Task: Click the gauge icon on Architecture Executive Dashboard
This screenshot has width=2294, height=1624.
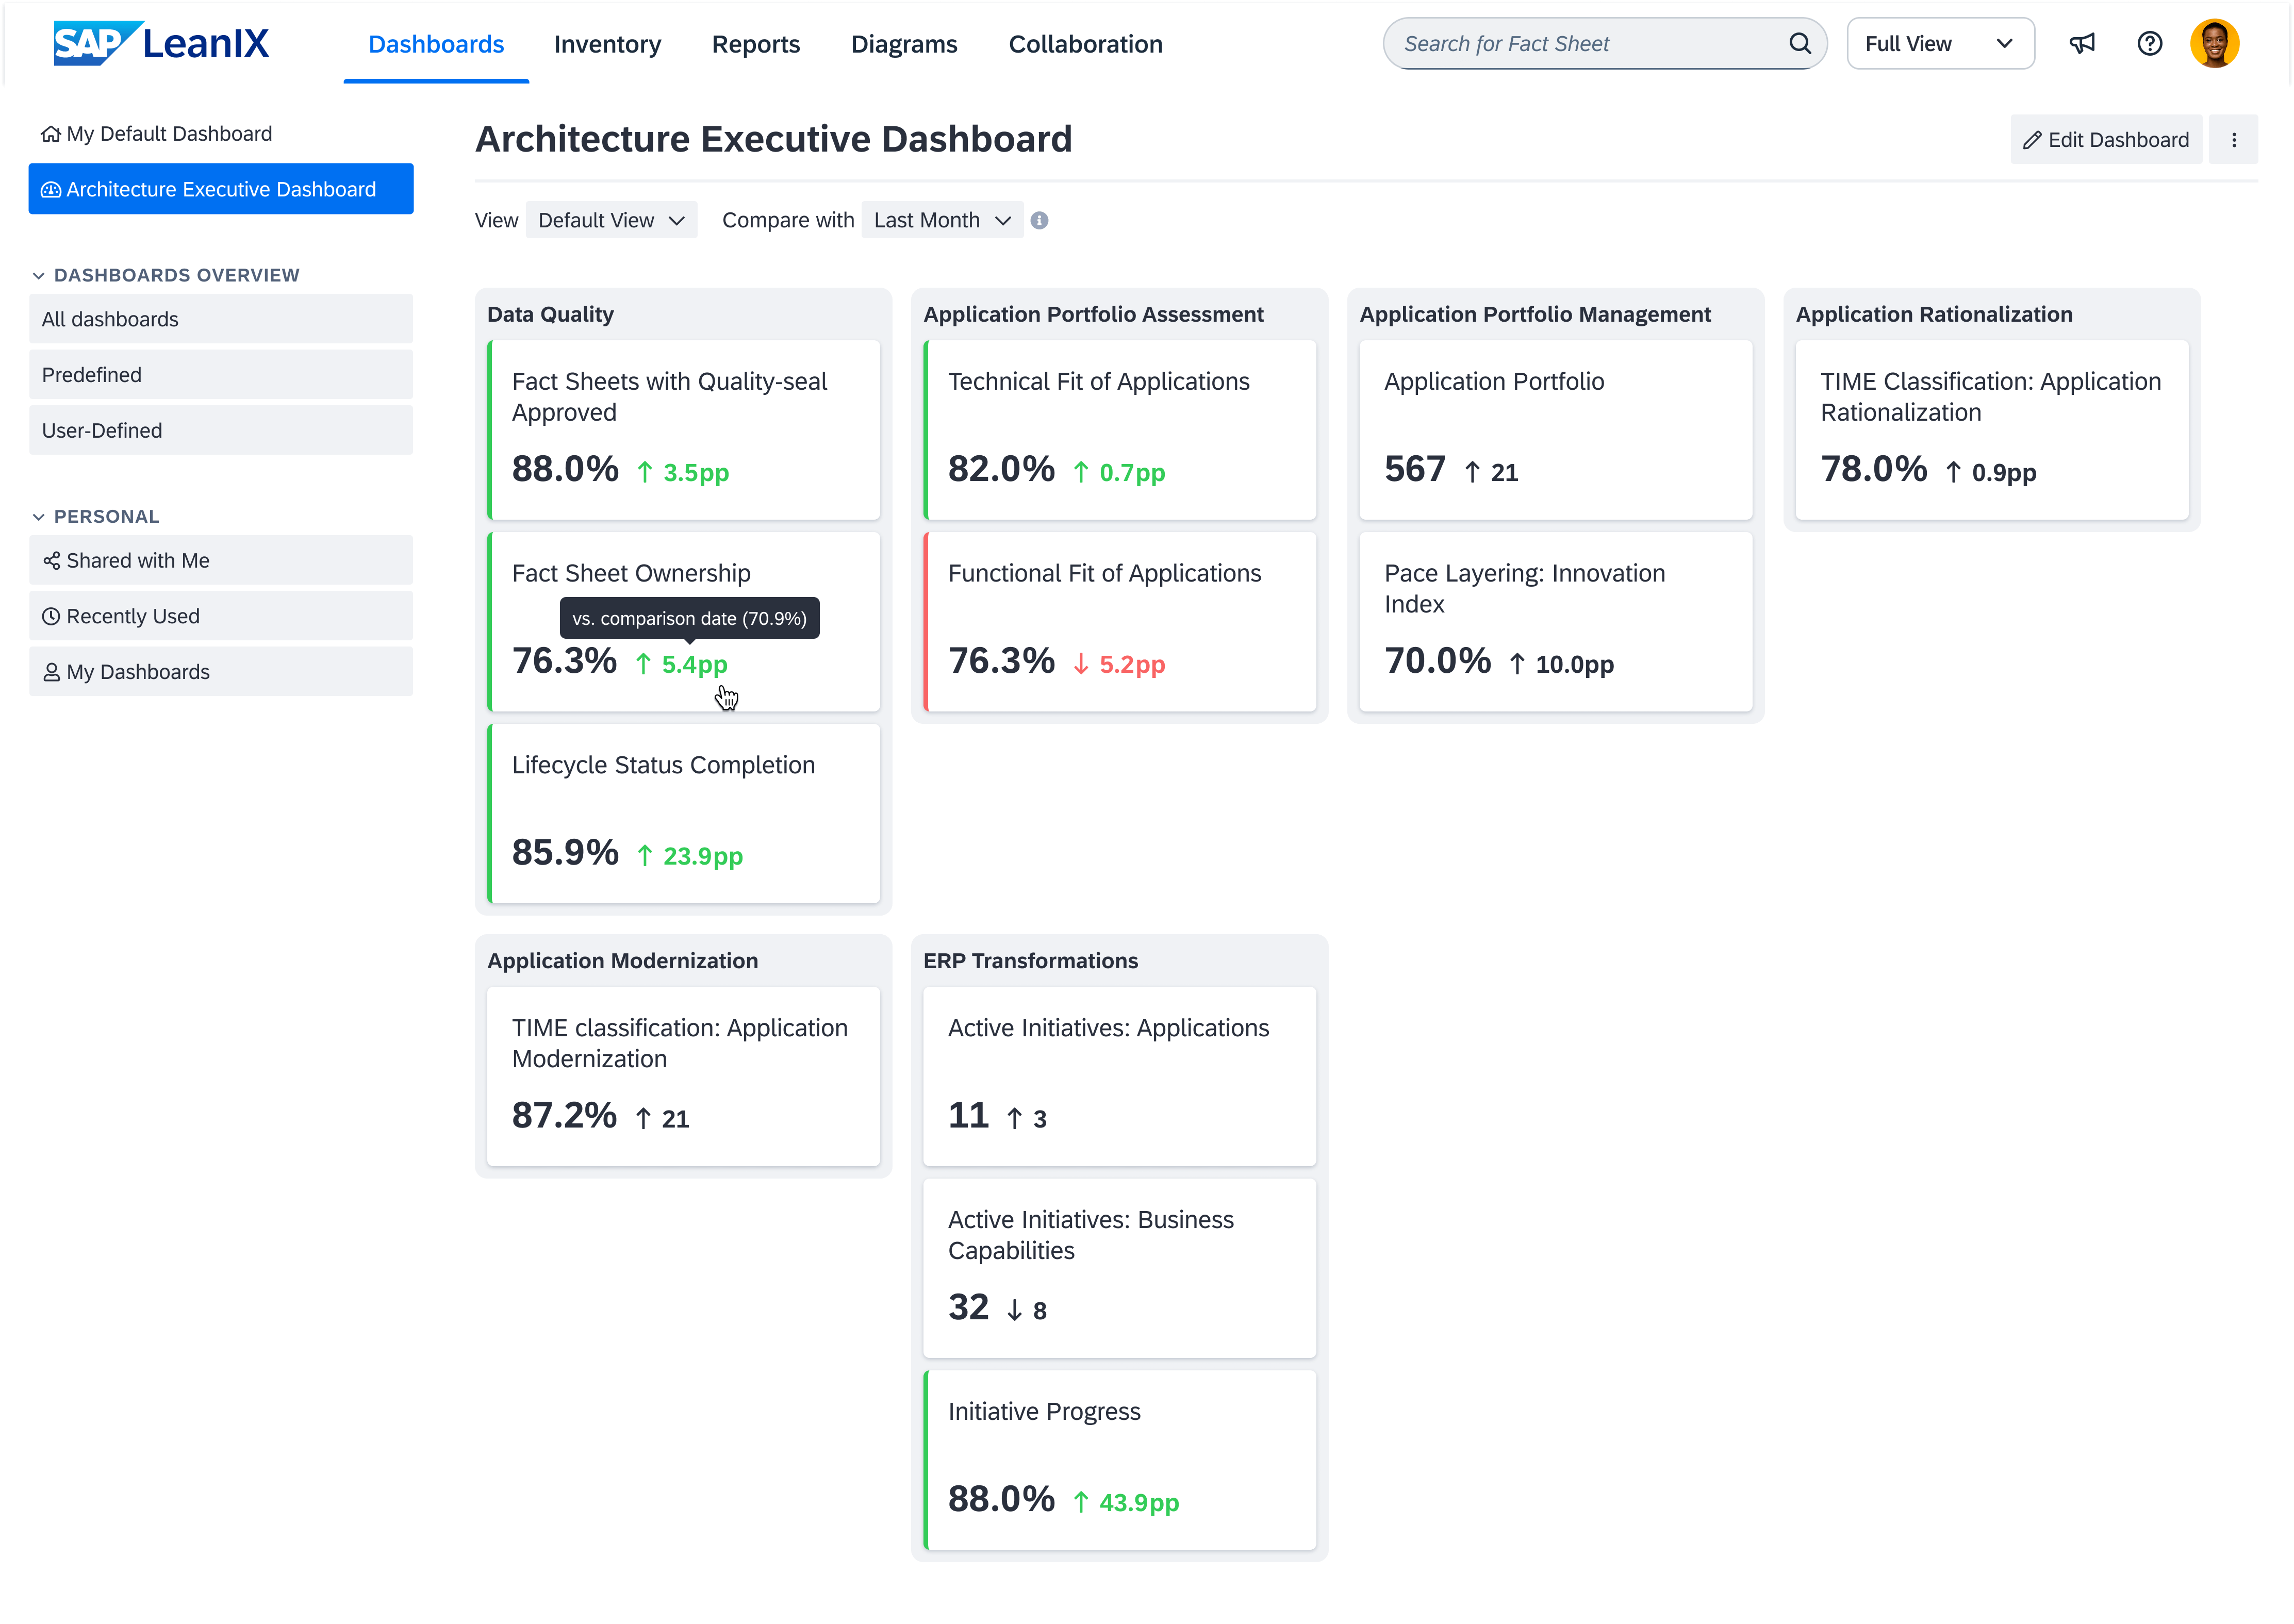Action: [x=51, y=190]
